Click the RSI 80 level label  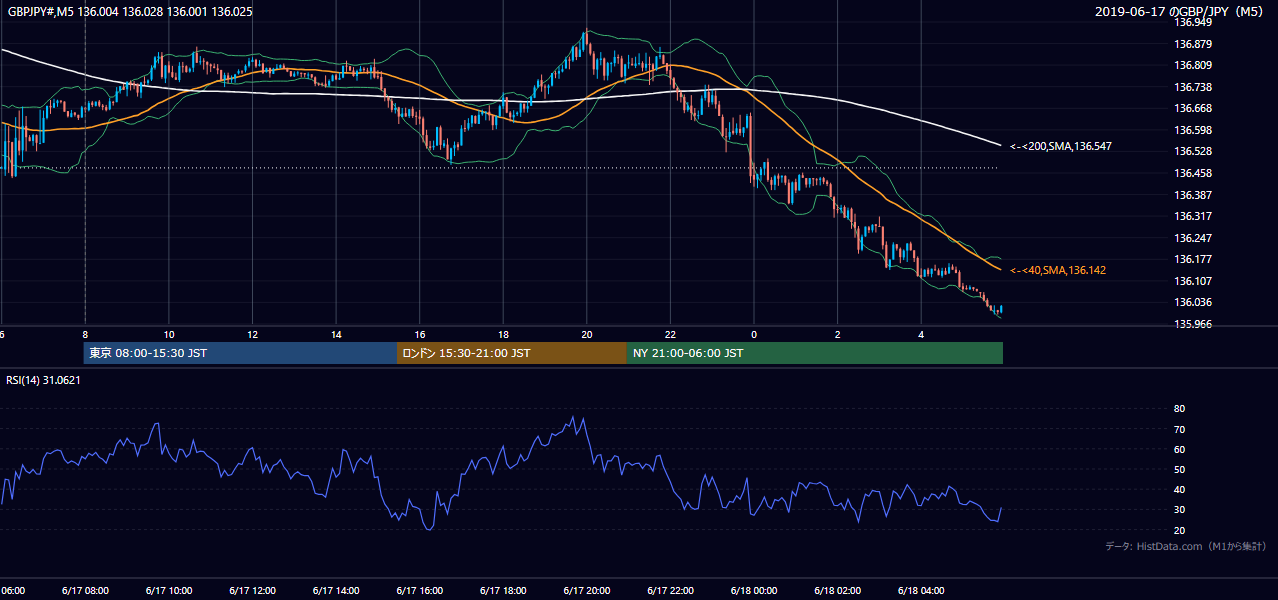[x=1179, y=409]
